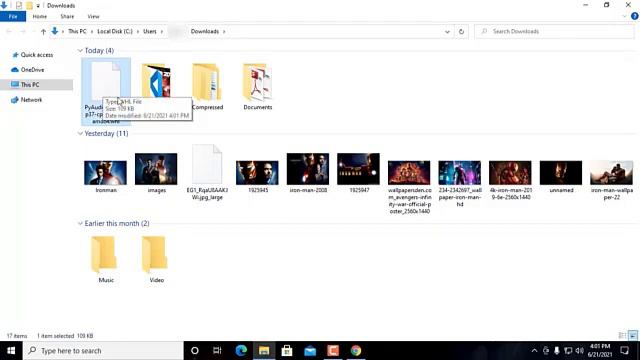Open Microsoft Store from taskbar

point(287,351)
